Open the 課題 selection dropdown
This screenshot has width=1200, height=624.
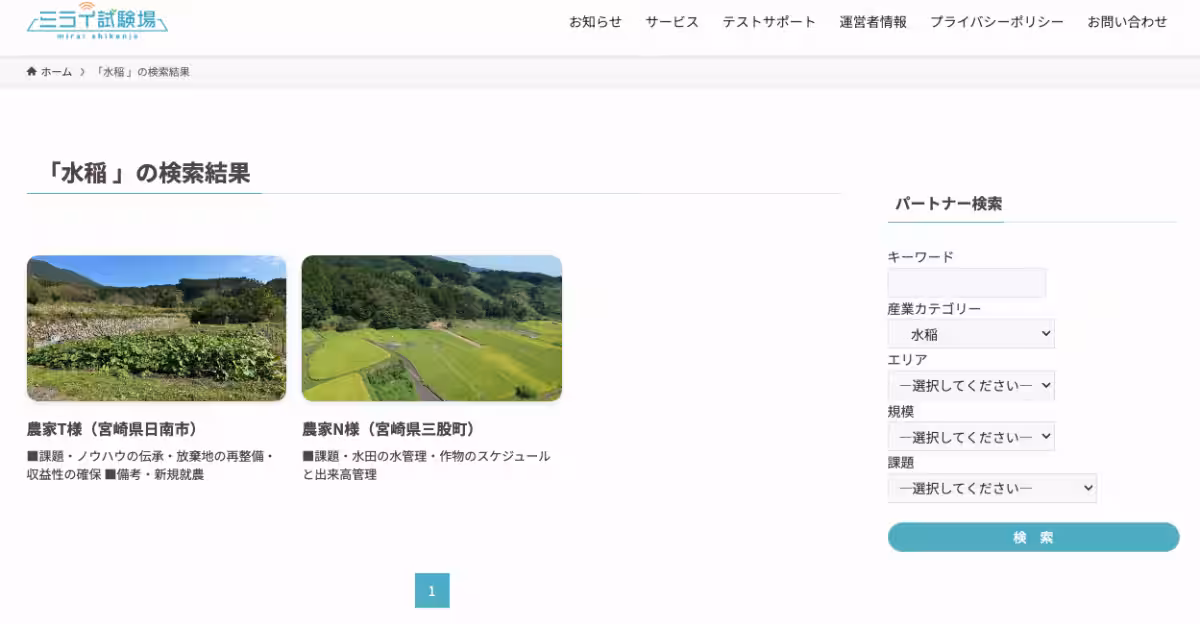click(x=991, y=488)
